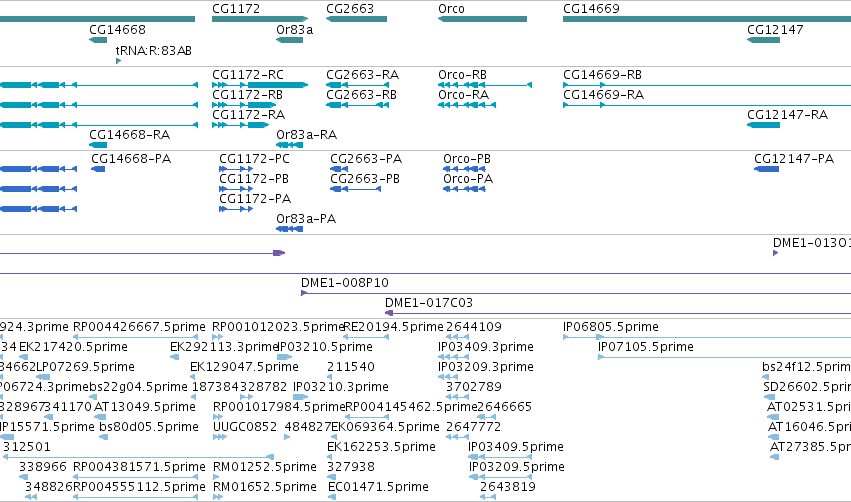Click protein CG1172-PB
Viewport: 851px width, 502px height.
point(254,179)
